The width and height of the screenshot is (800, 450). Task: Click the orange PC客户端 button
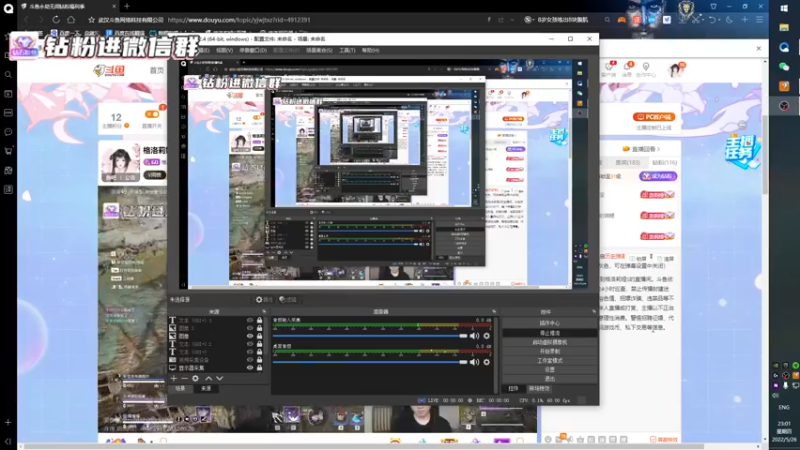tap(654, 117)
